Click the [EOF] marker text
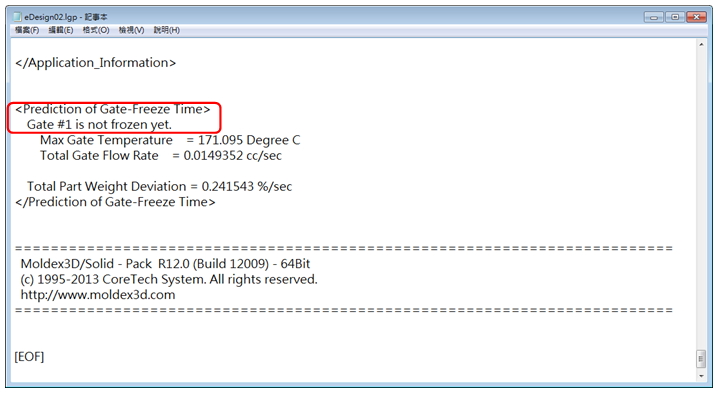The width and height of the screenshot is (719, 395). coord(29,356)
